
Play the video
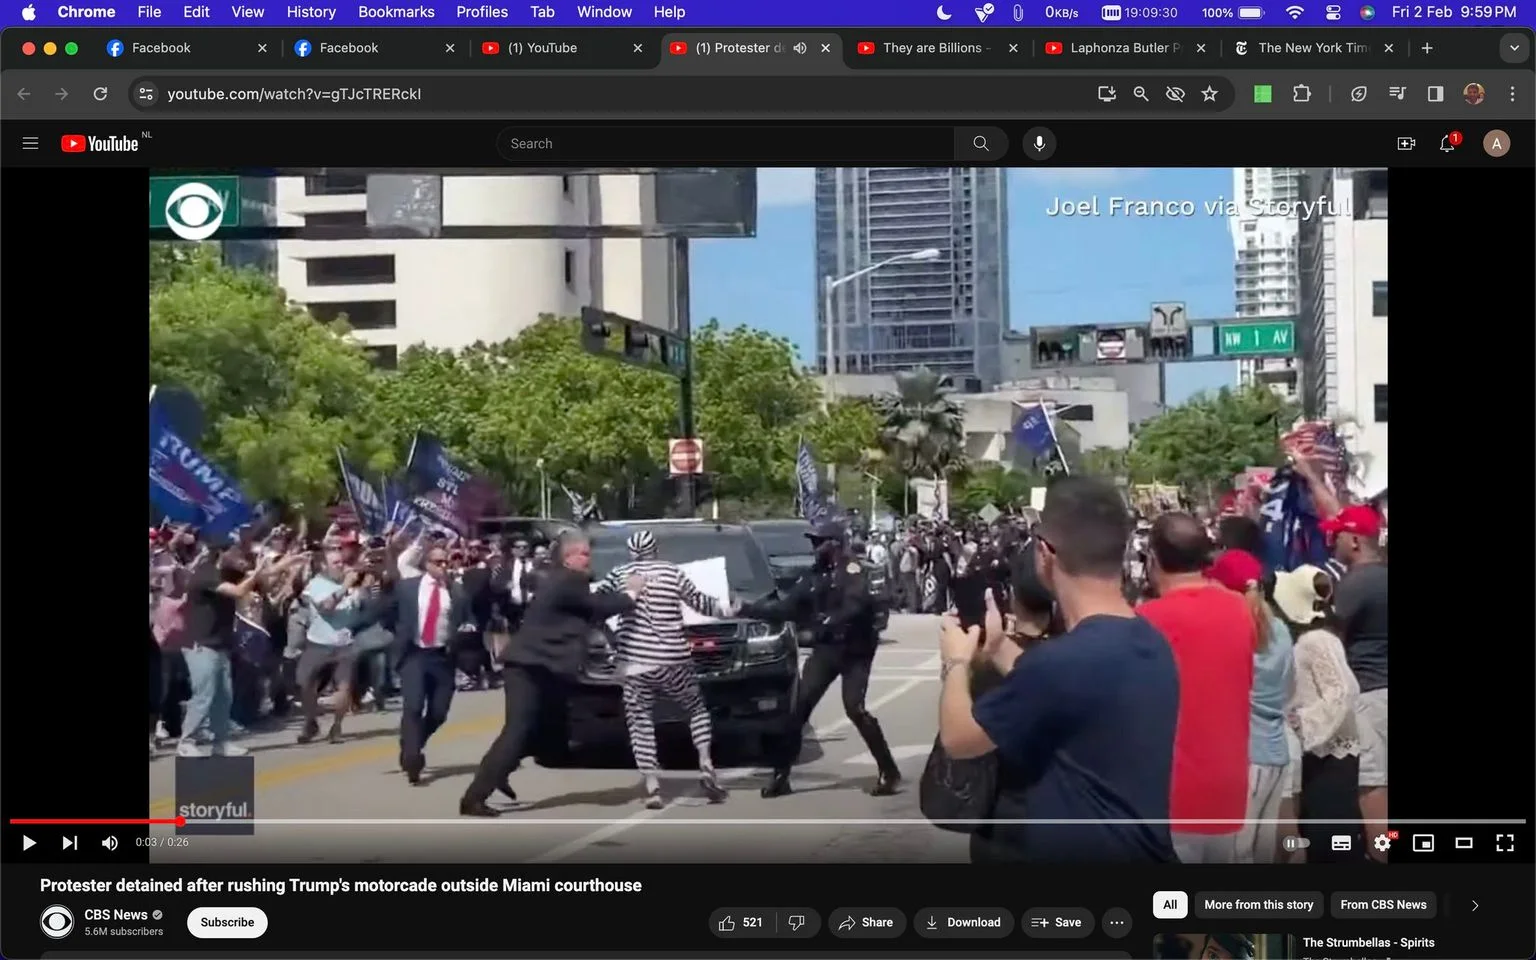coord(29,843)
